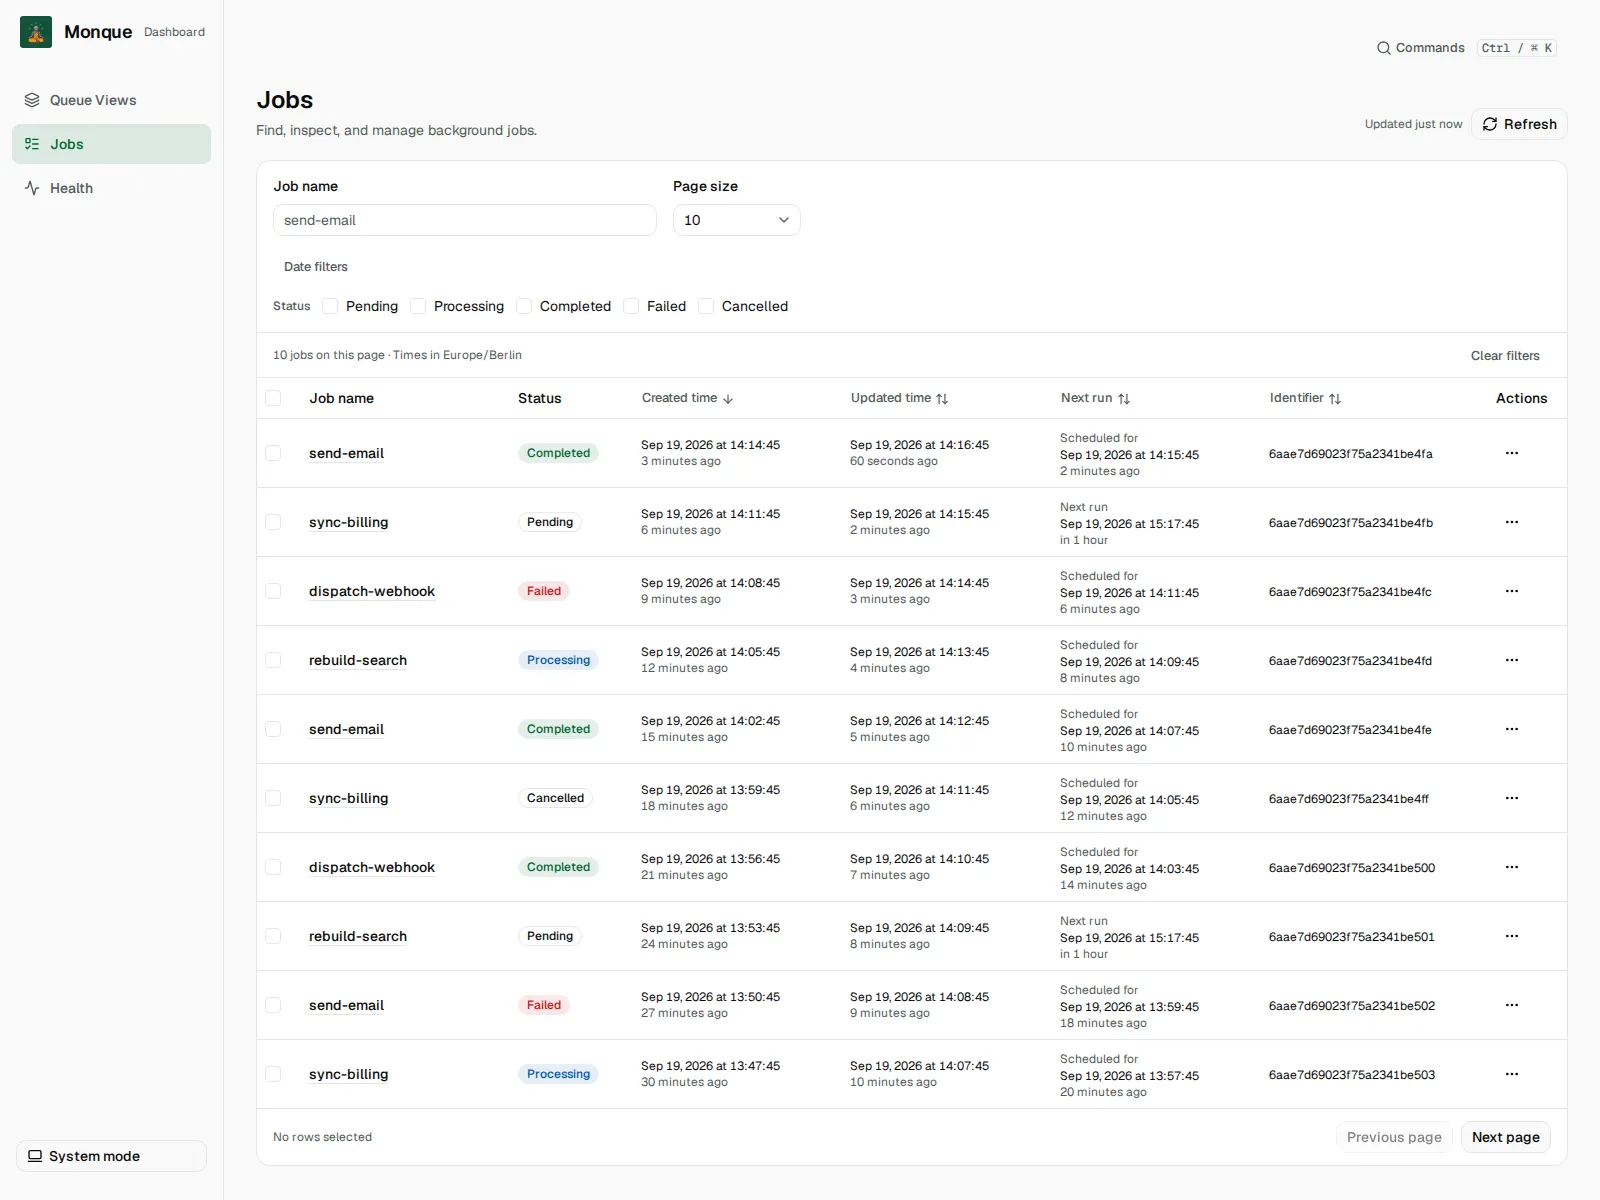The width and height of the screenshot is (1600, 1200).
Task: Open actions menu for job be502
Action: pos(1512,1005)
